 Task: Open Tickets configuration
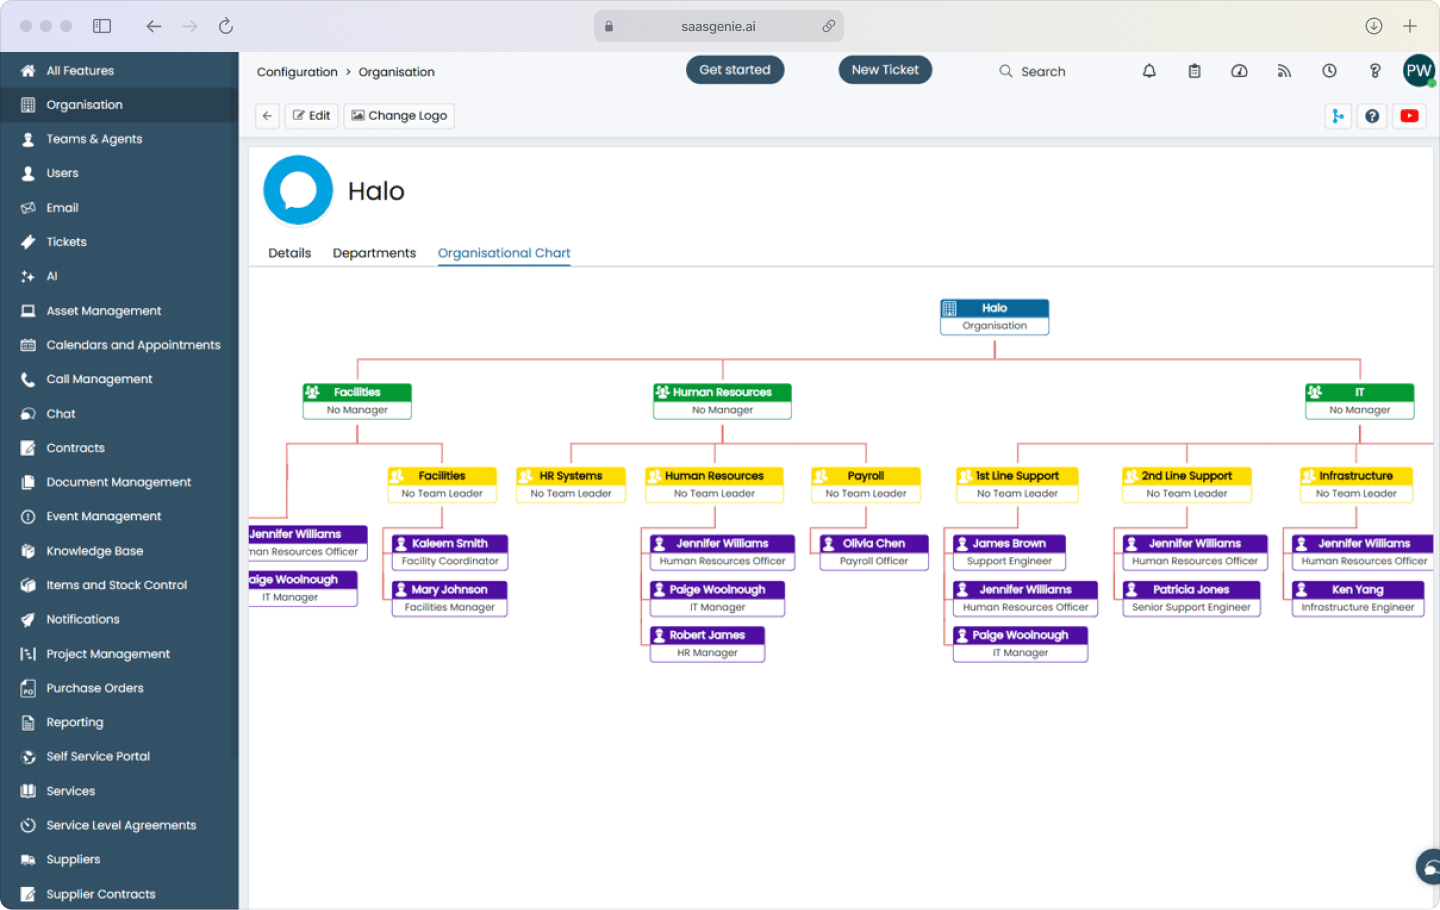[119, 242]
